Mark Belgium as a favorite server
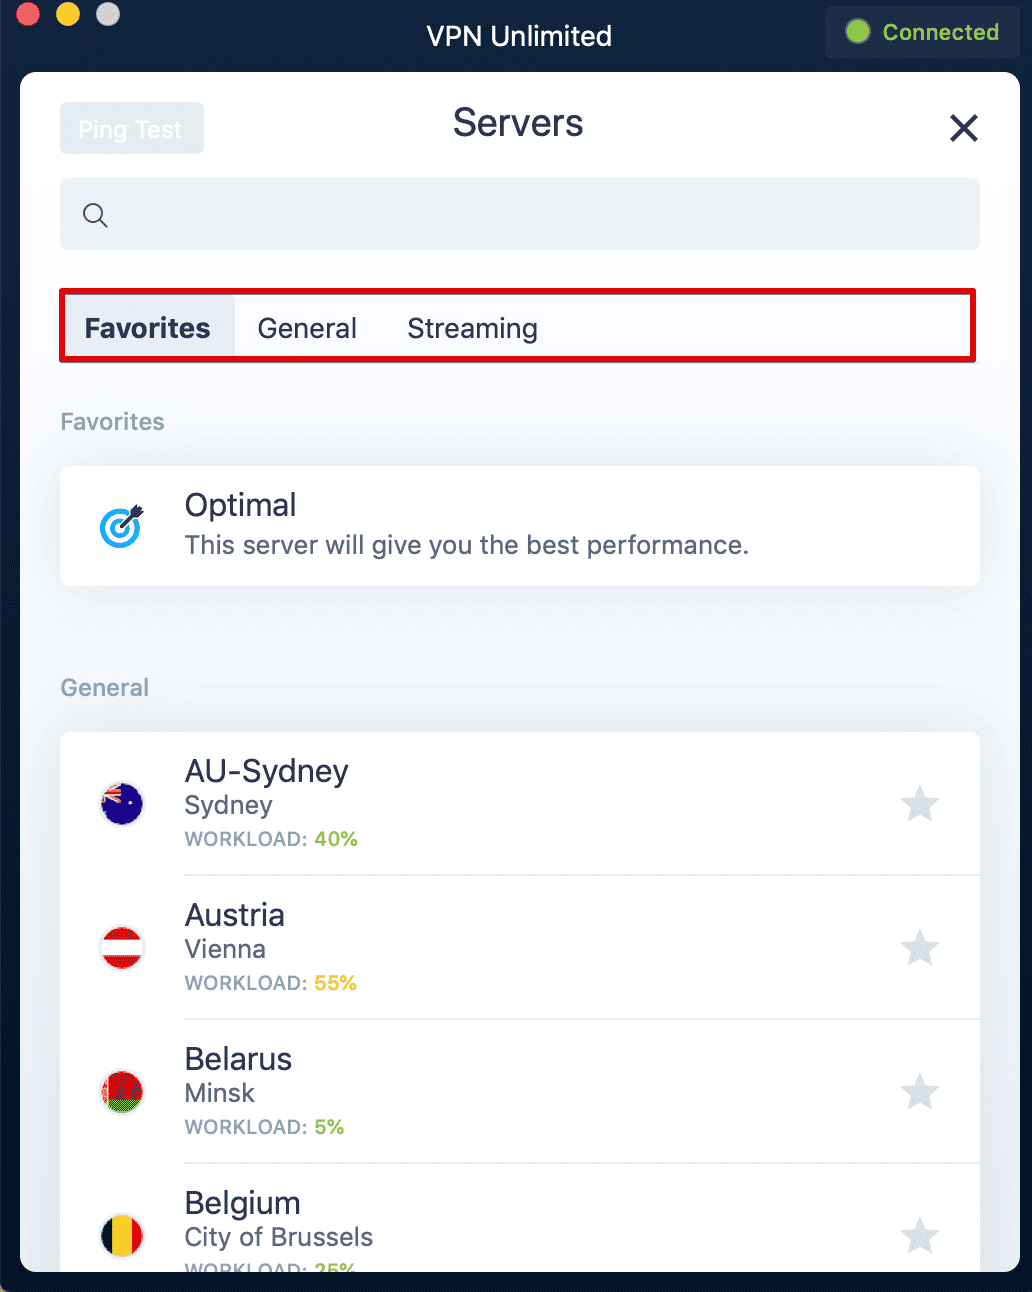The width and height of the screenshot is (1032, 1292). (x=919, y=1236)
